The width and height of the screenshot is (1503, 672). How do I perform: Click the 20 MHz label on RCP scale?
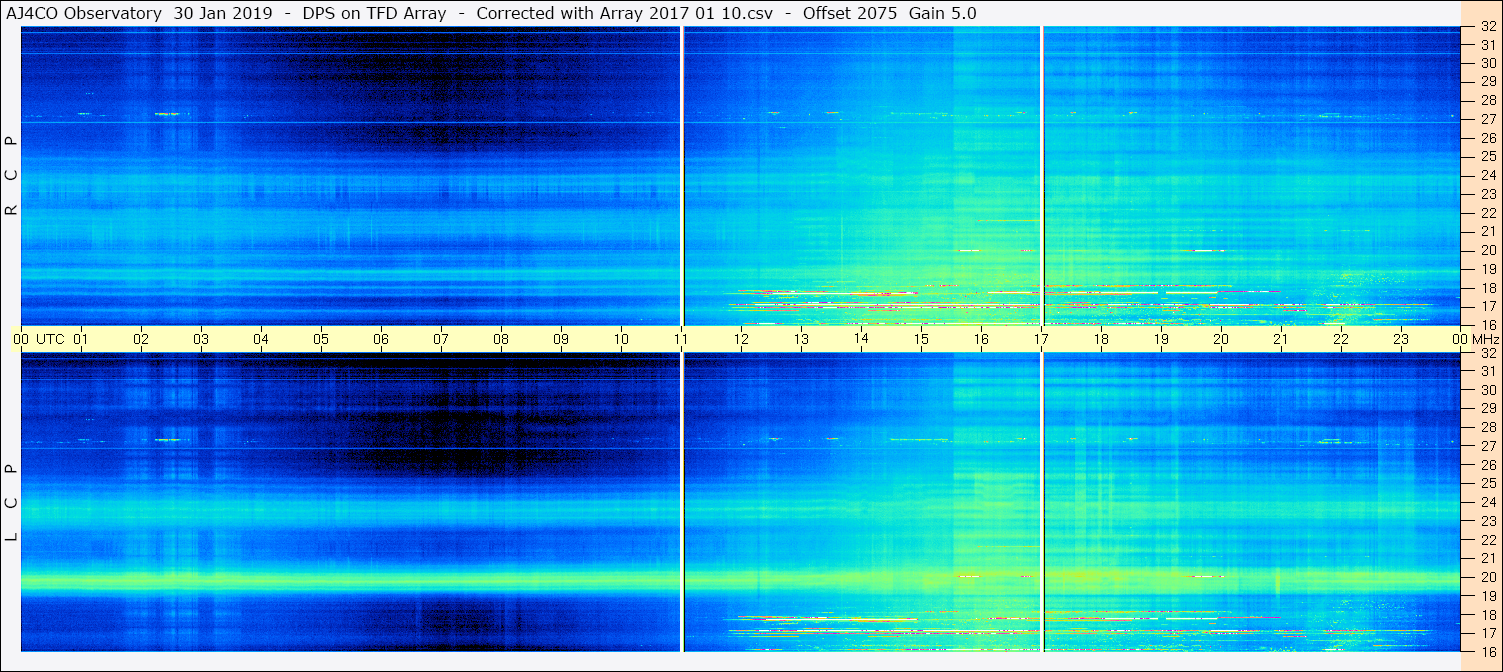click(1488, 250)
